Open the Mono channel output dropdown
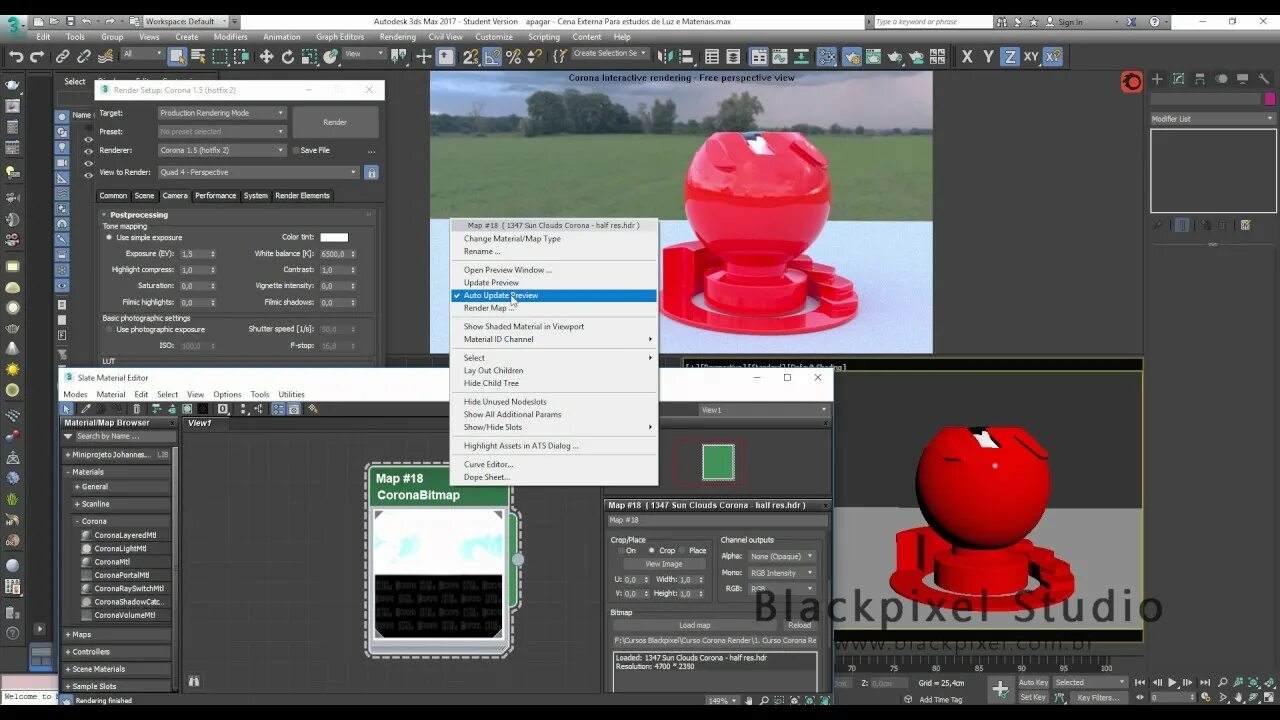The width and height of the screenshot is (1280, 720). pyautogui.click(x=782, y=573)
